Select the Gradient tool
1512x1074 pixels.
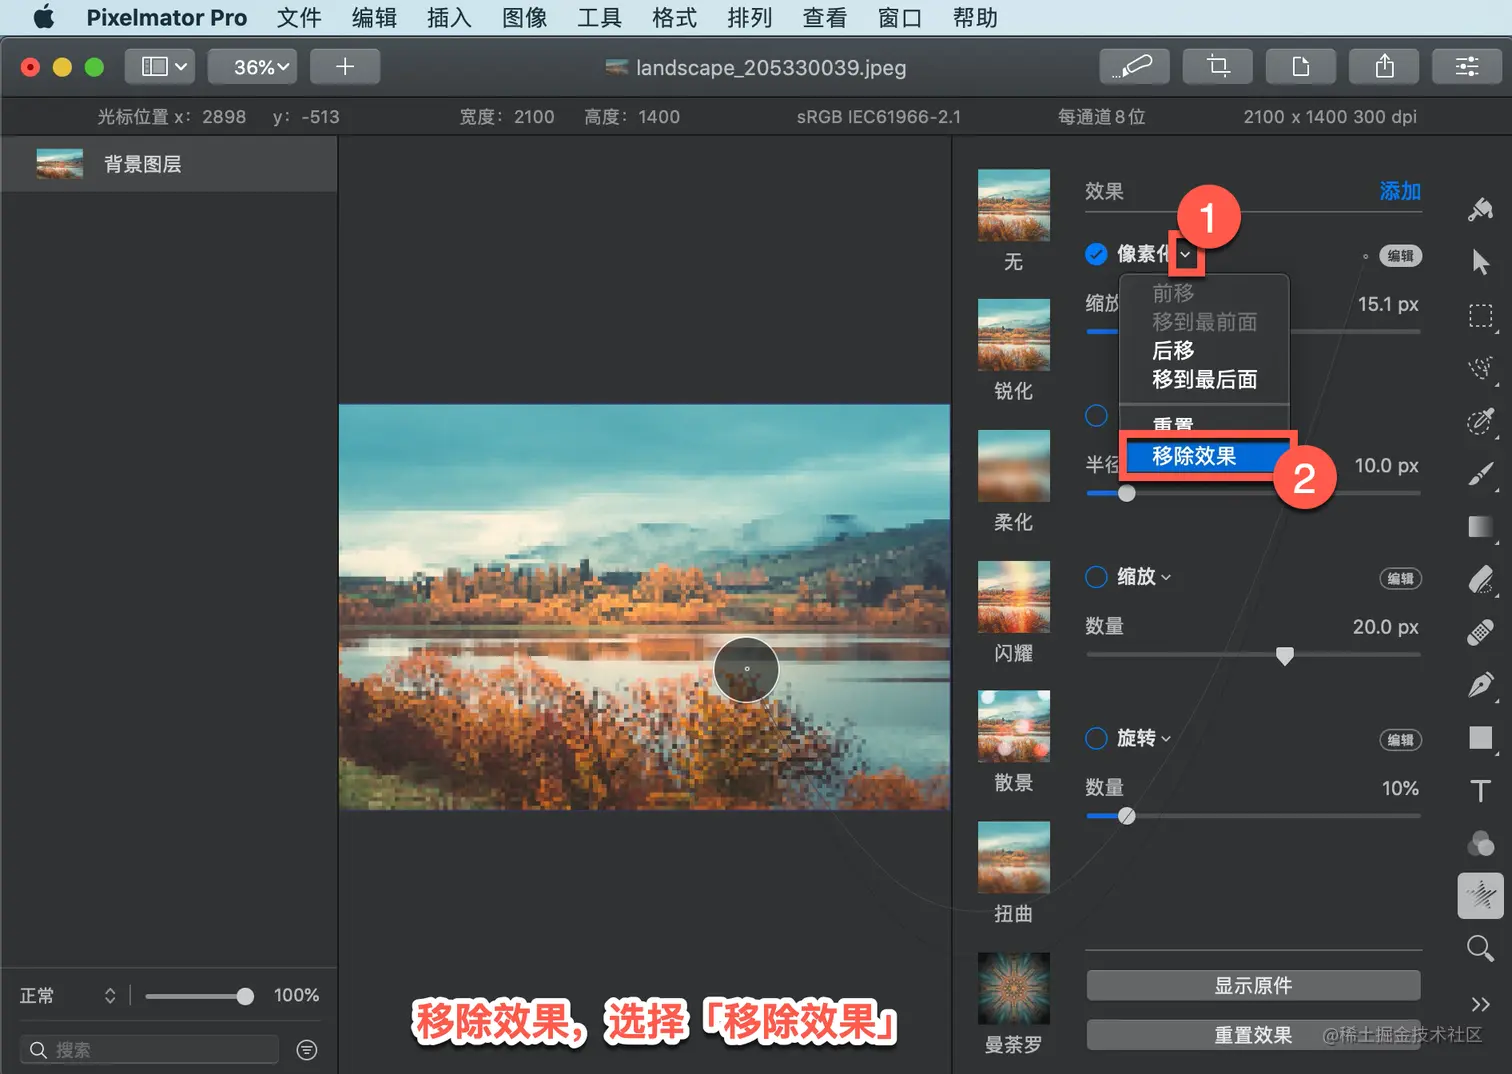coord(1481,527)
